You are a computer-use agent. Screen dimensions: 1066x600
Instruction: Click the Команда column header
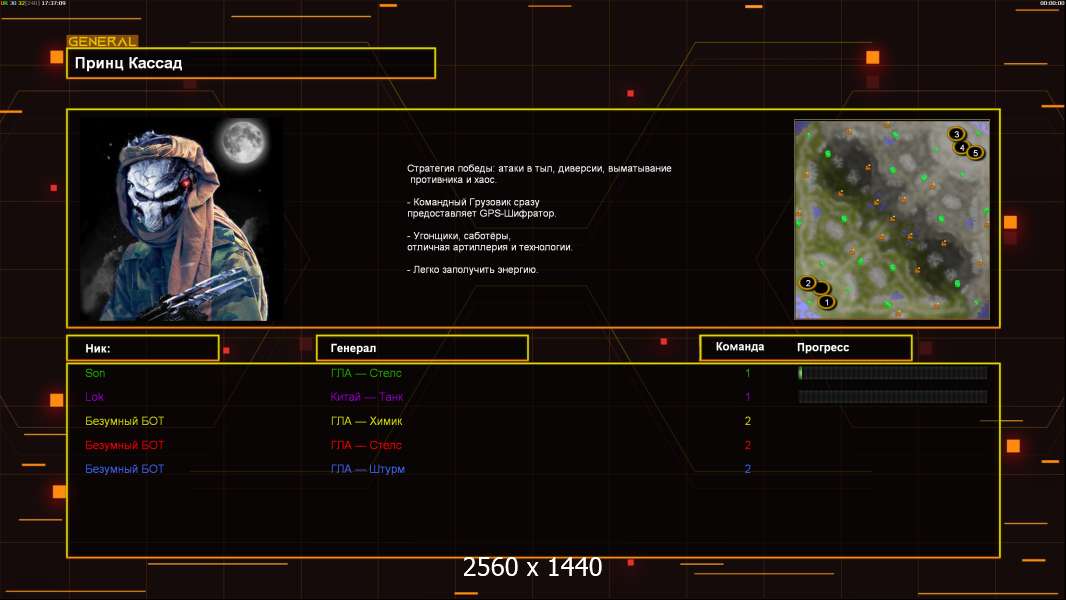point(740,347)
